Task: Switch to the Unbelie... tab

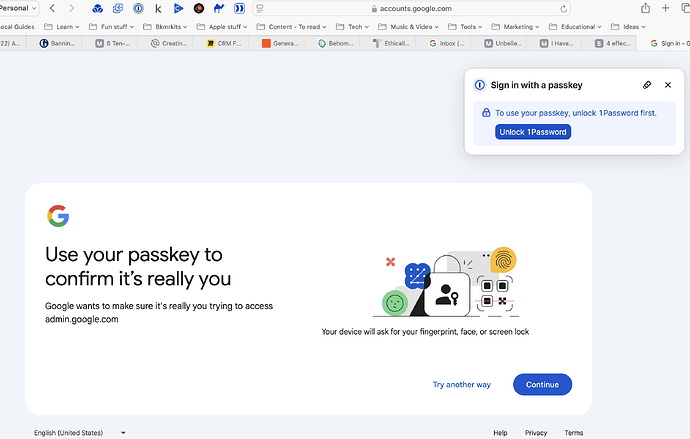Action: tap(499, 43)
